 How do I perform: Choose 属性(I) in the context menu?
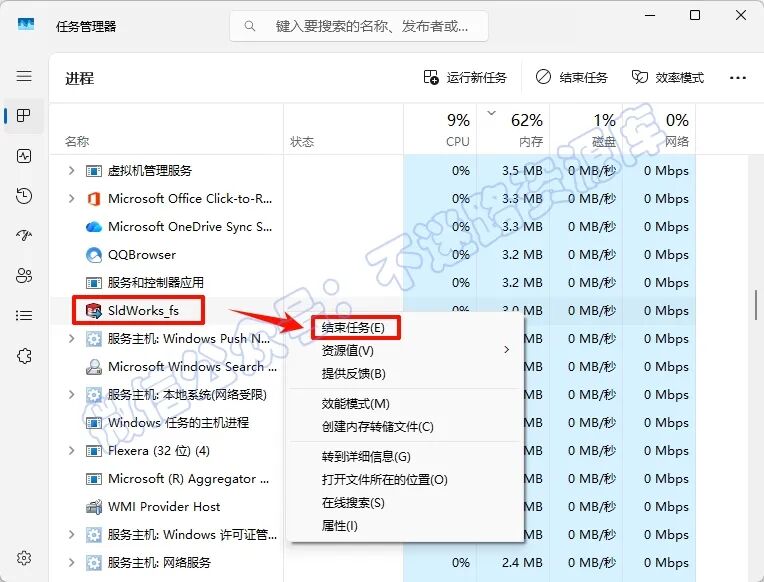click(x=406, y=525)
